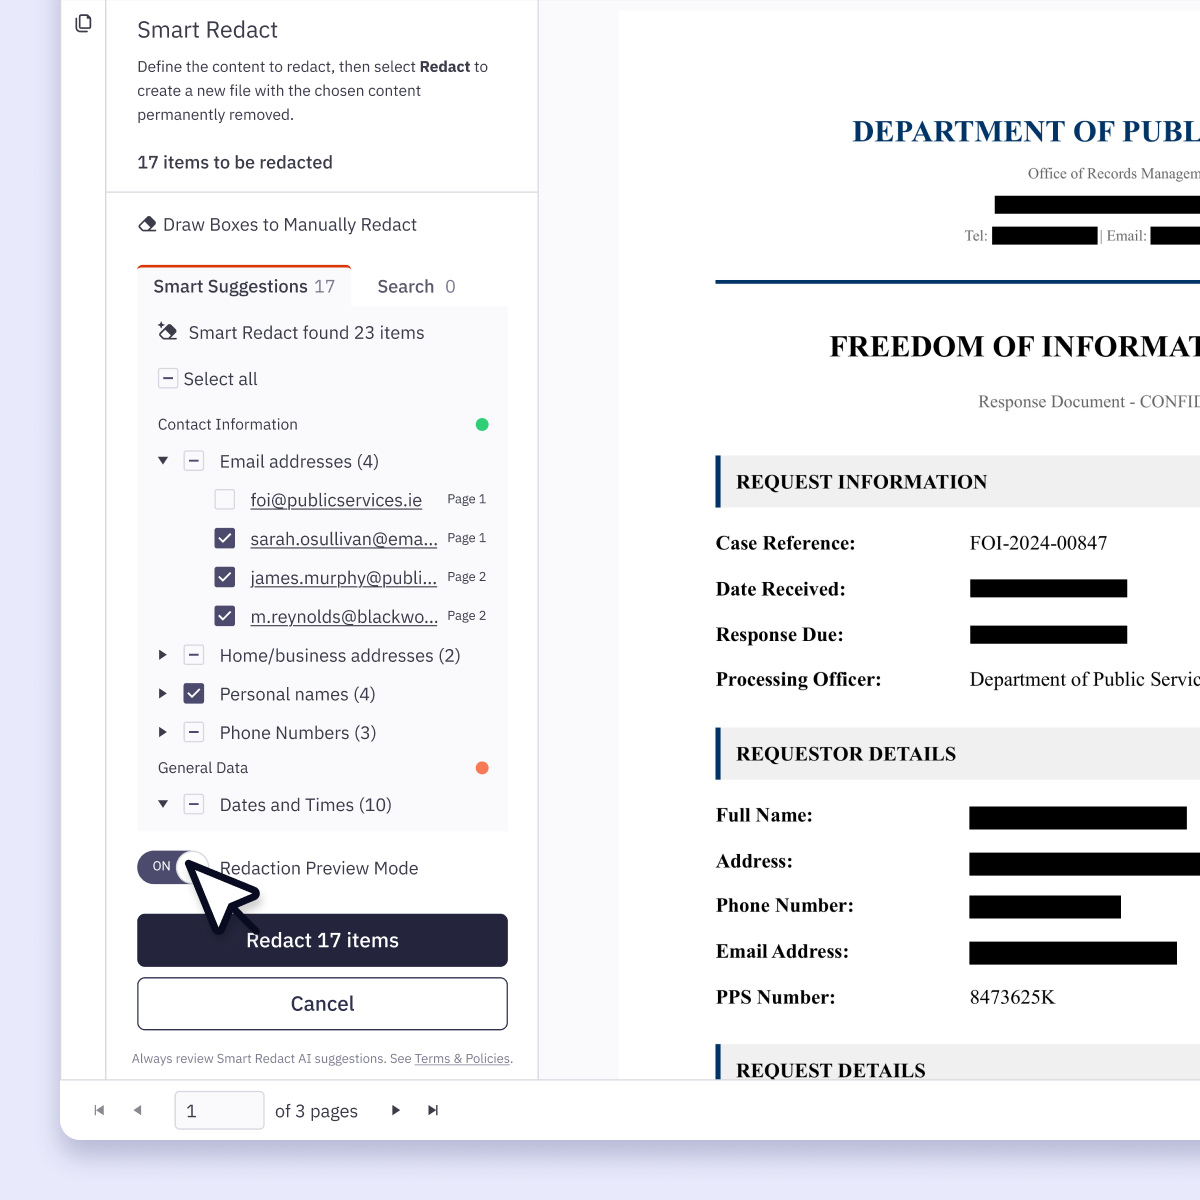This screenshot has height=1200, width=1200.
Task: Click the copy document icon in the top-left corner
Action: [83, 22]
